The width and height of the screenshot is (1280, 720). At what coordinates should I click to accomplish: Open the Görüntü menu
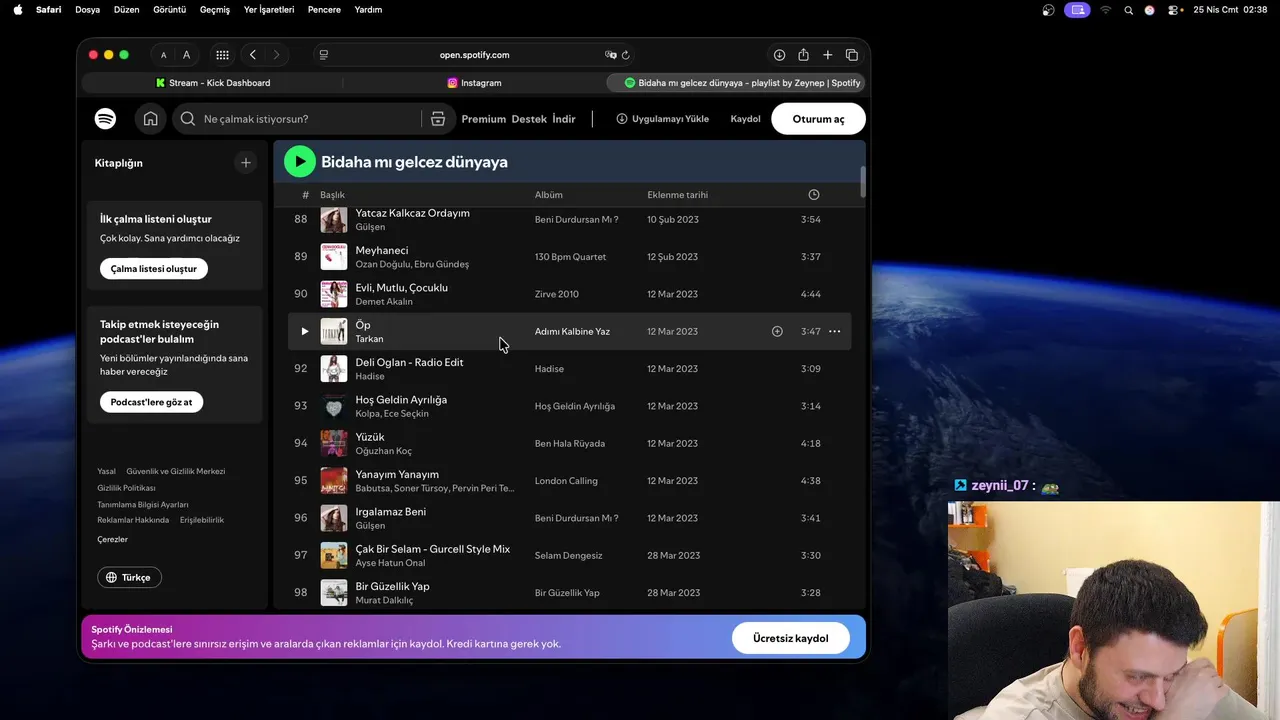point(170,10)
